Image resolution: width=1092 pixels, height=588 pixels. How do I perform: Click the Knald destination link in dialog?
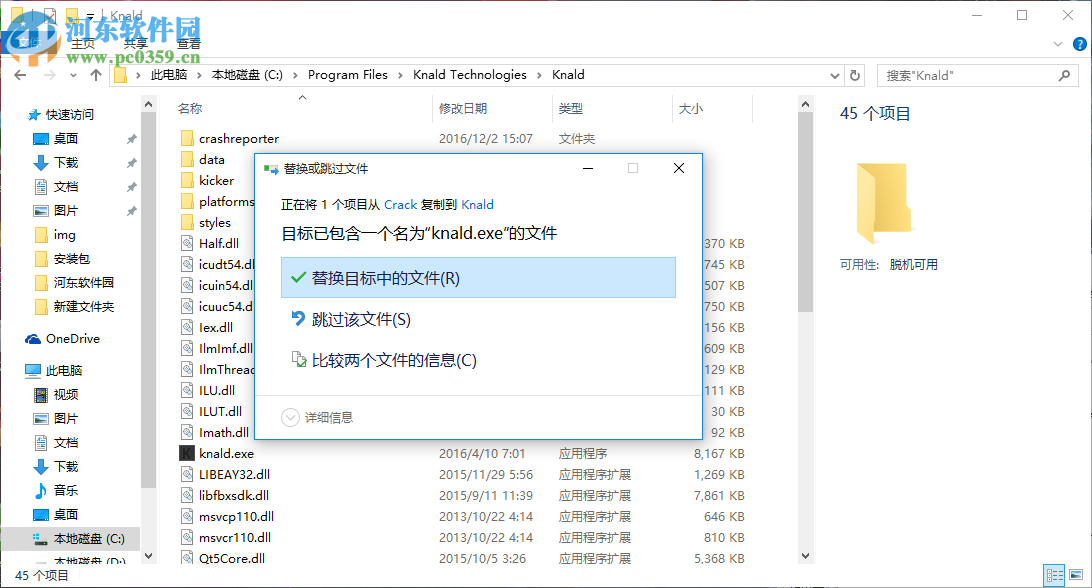pyautogui.click(x=477, y=204)
